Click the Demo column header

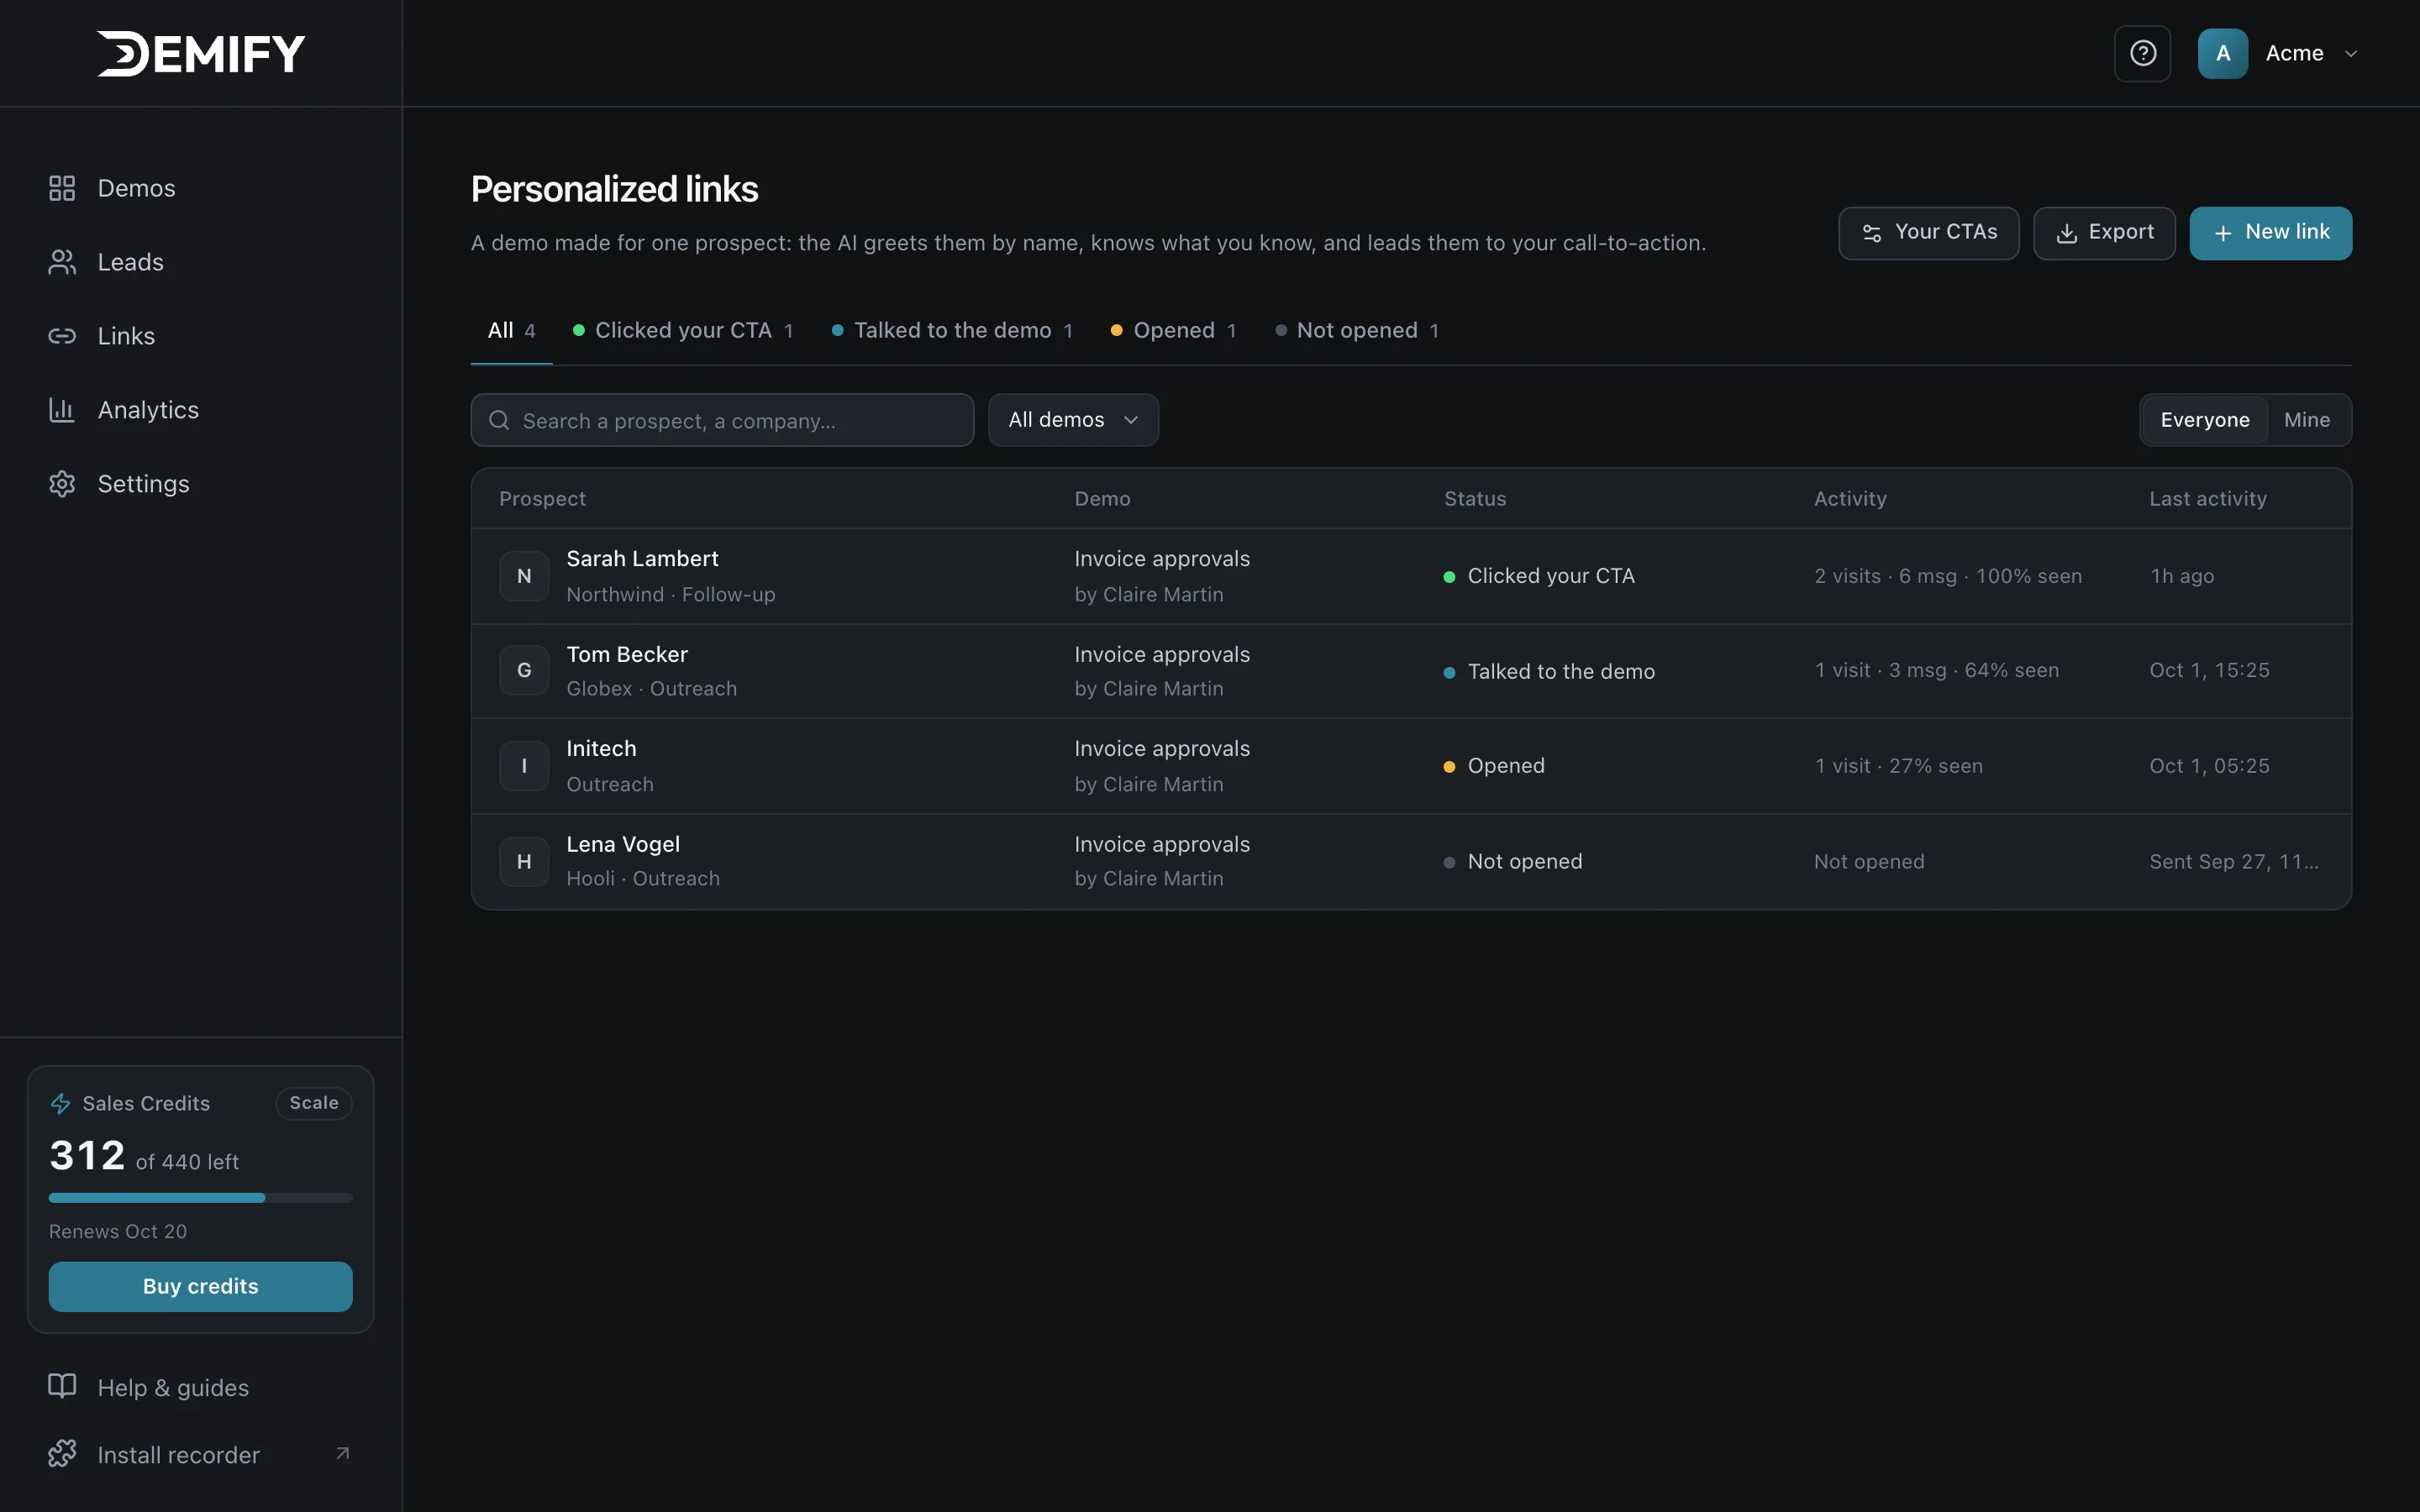pos(1102,499)
